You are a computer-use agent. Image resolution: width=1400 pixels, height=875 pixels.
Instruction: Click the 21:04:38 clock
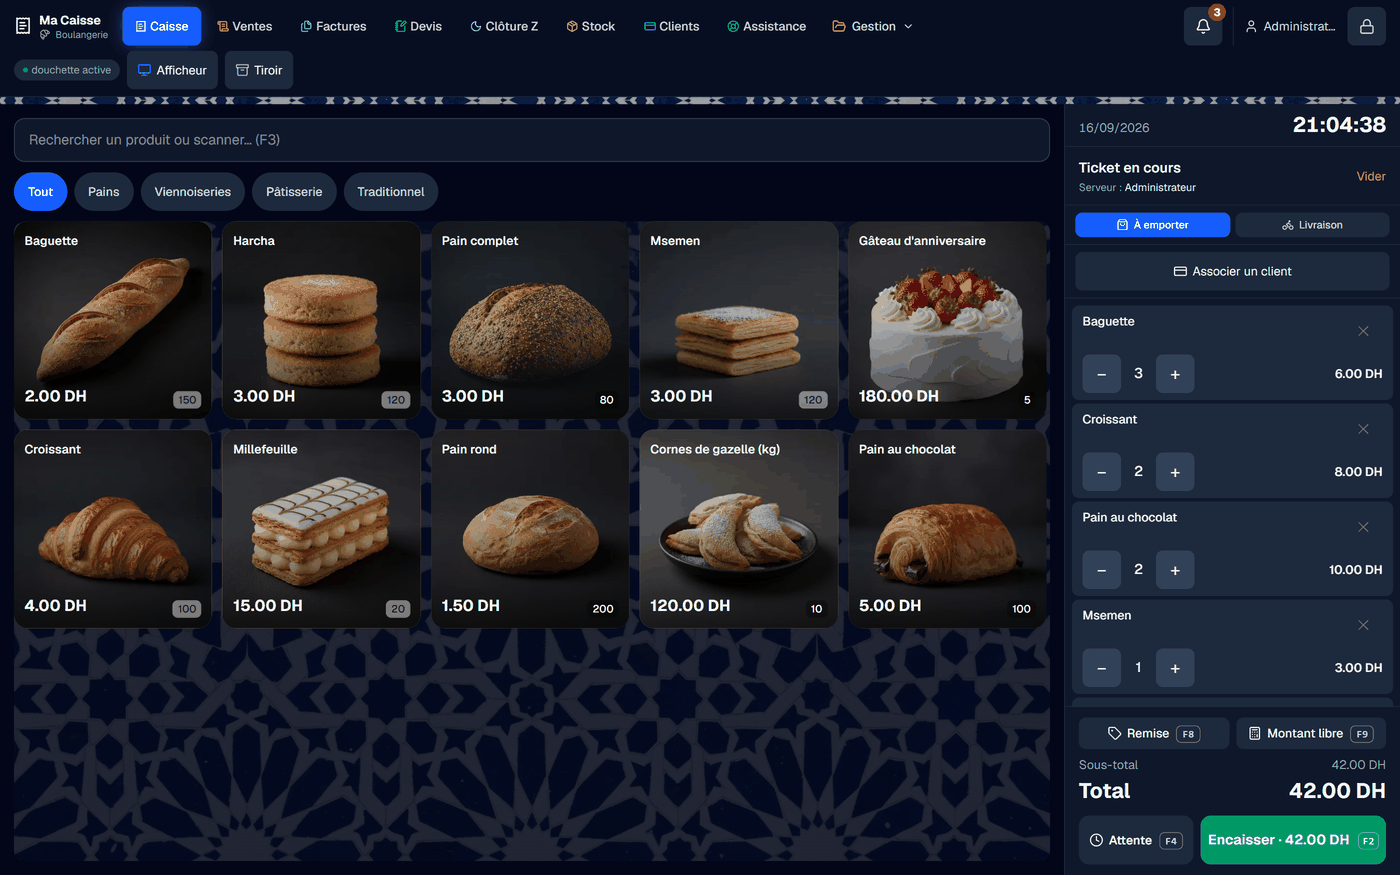[x=1339, y=125]
